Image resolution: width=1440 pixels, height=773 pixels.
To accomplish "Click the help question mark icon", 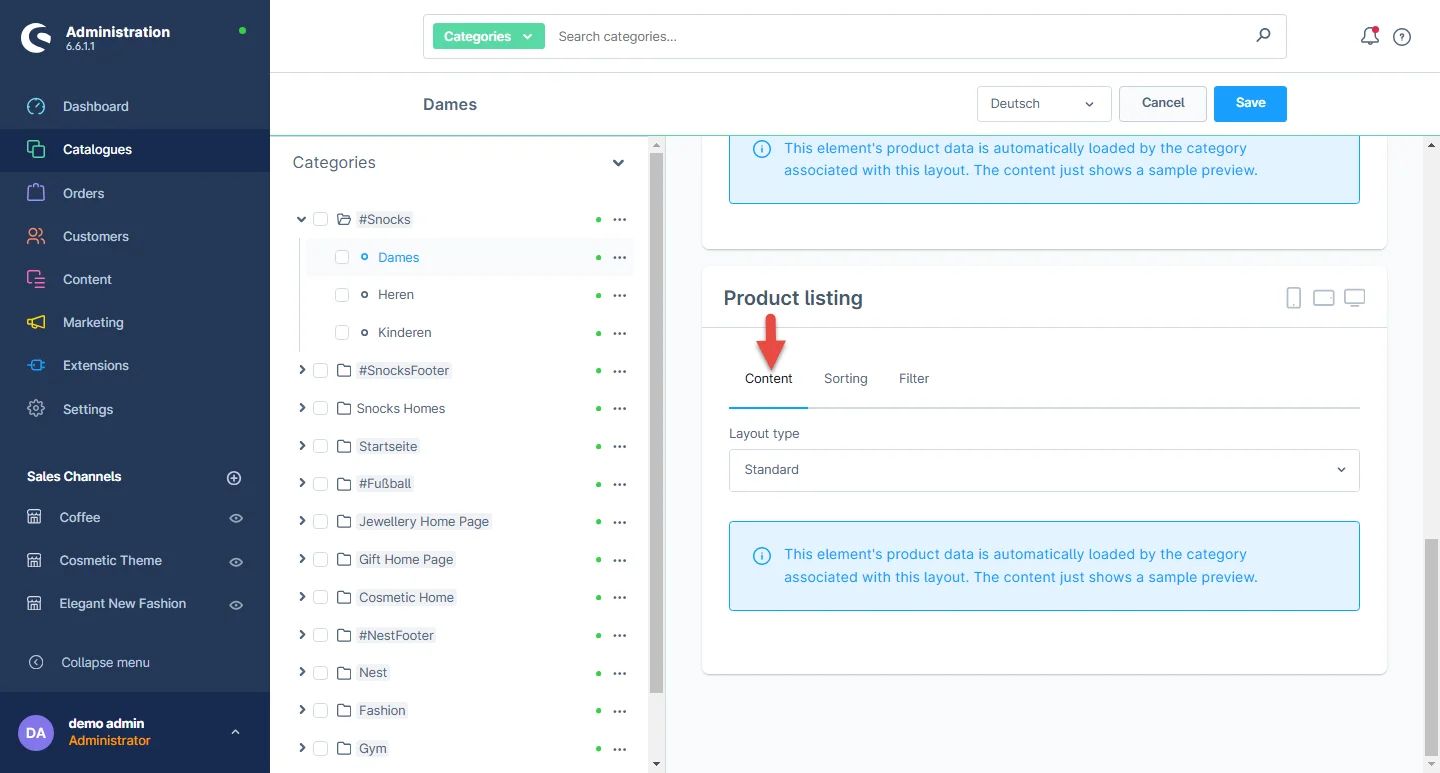I will (1402, 37).
